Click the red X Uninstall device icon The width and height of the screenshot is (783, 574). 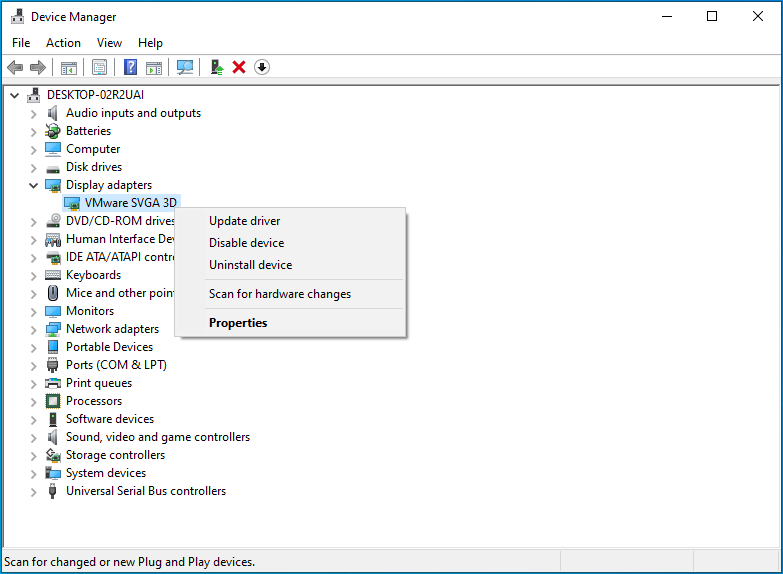(x=239, y=67)
